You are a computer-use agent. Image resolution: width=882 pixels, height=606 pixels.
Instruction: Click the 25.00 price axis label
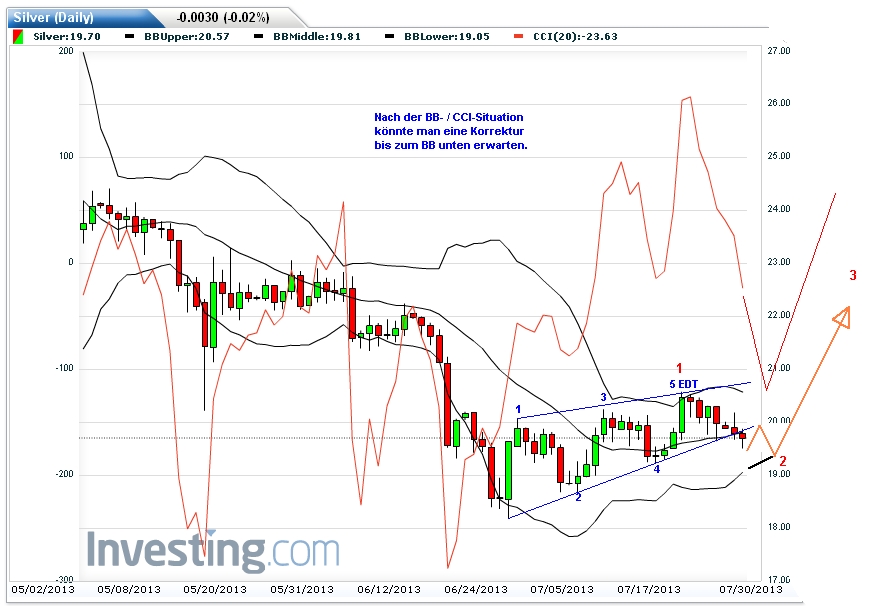click(778, 156)
